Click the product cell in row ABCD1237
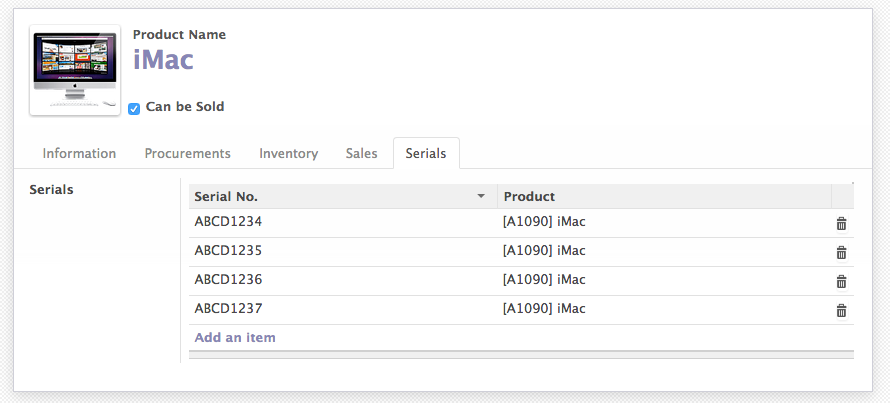This screenshot has width=890, height=403. click(x=664, y=309)
